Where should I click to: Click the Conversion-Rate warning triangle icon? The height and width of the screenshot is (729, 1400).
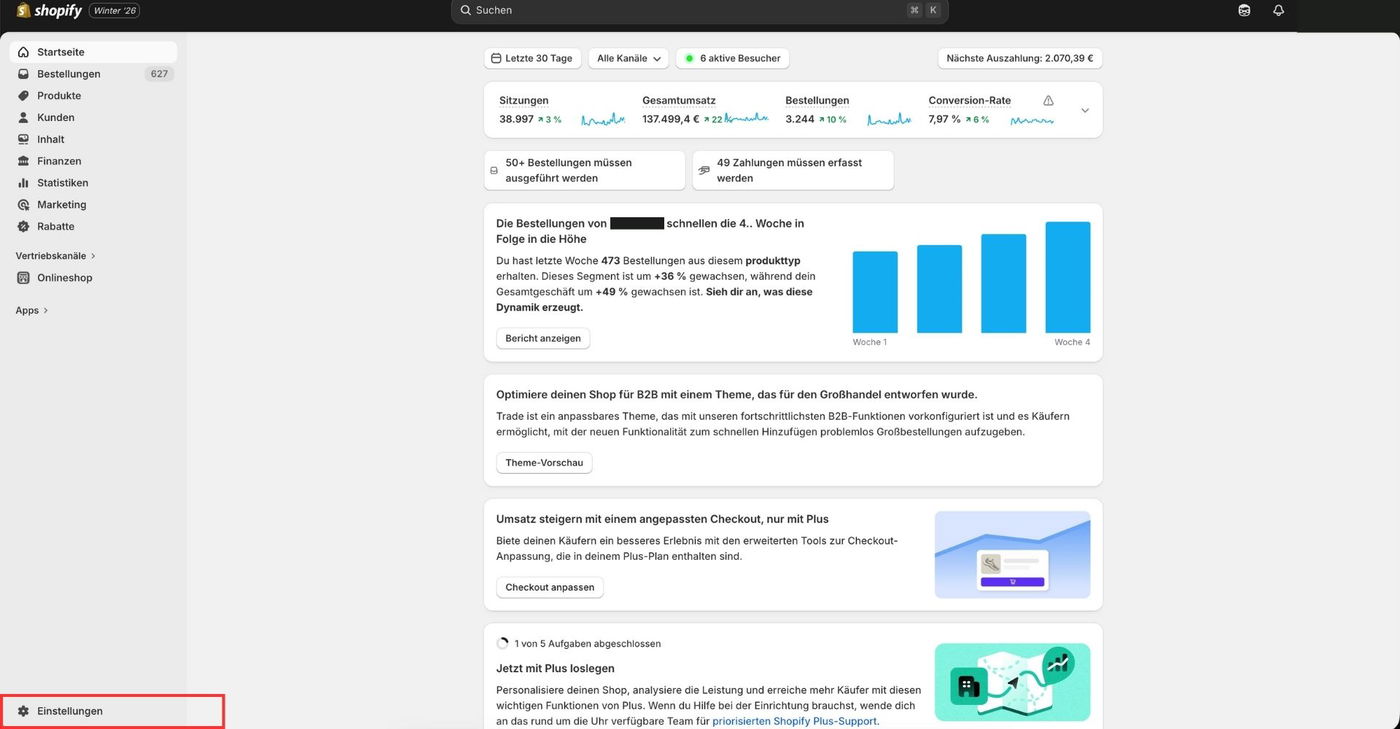[x=1048, y=101]
